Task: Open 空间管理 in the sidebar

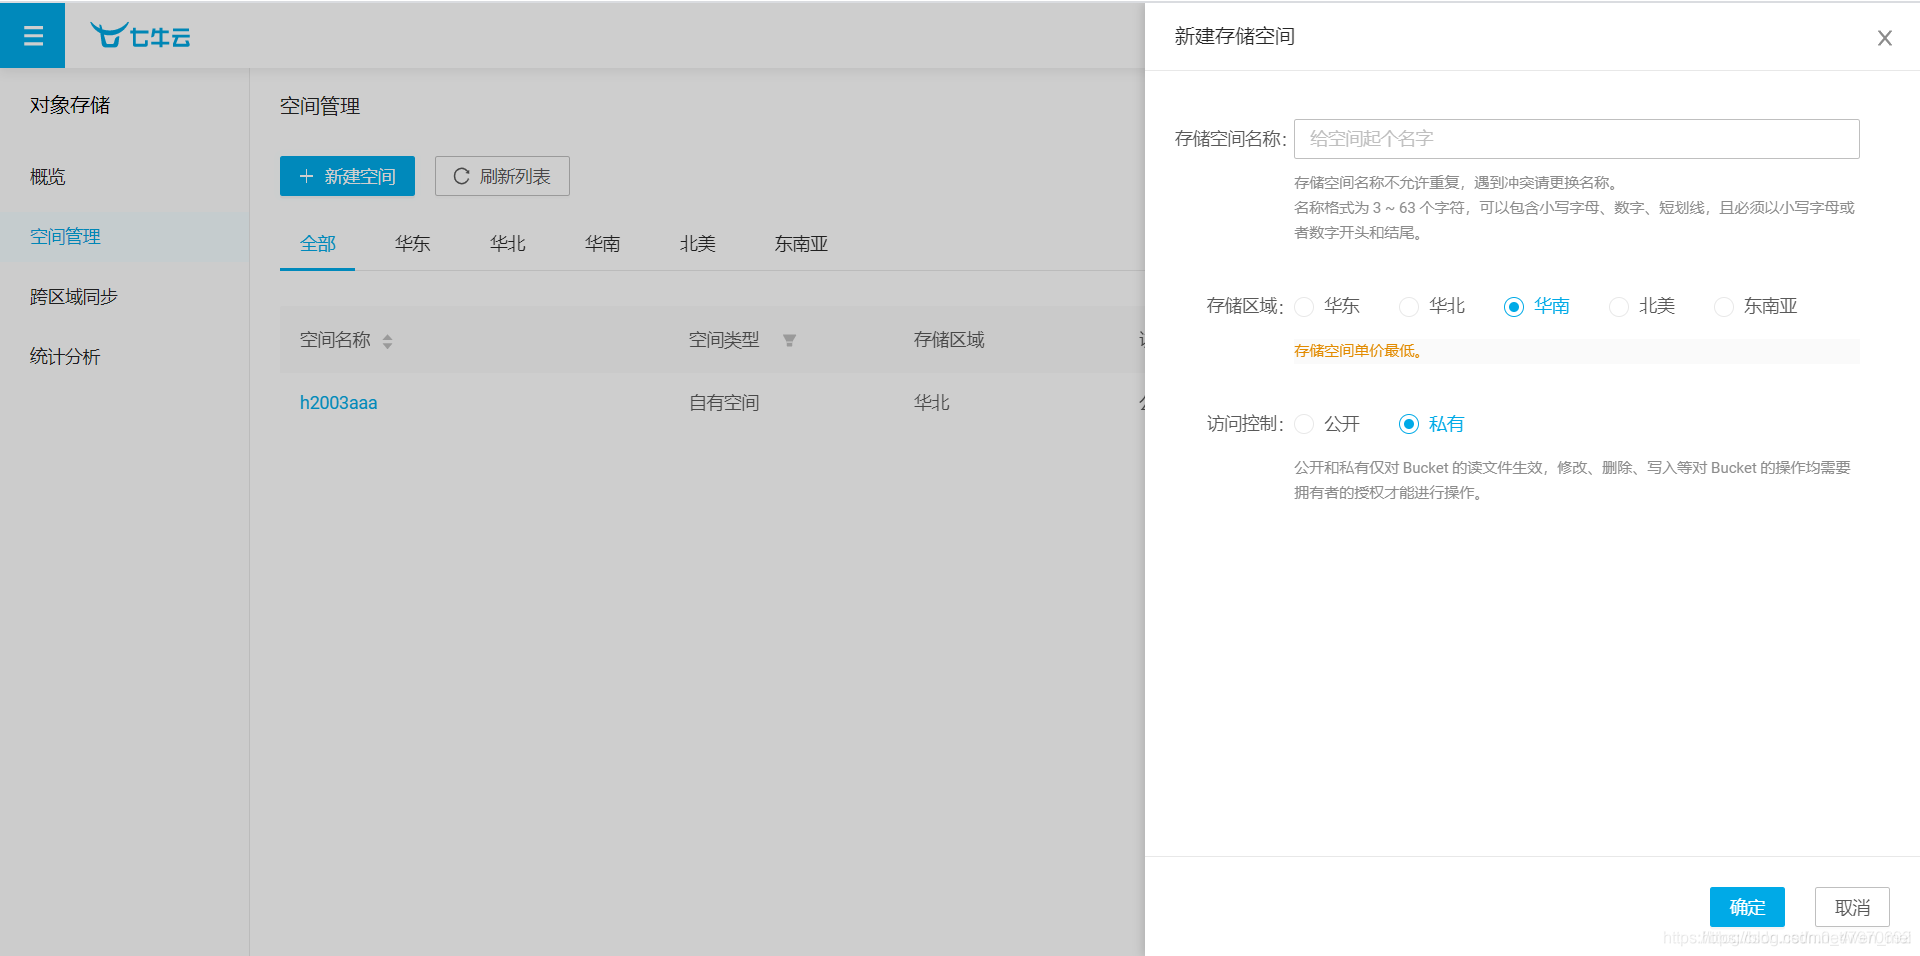Action: pos(124,237)
